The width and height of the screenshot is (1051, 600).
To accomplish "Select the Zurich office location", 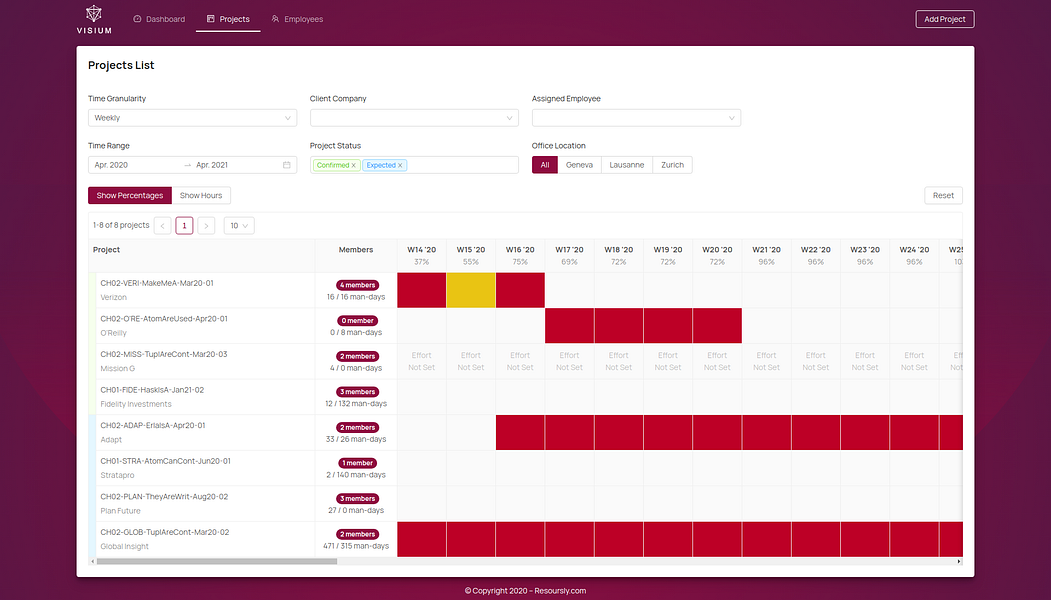I will click(x=672, y=165).
